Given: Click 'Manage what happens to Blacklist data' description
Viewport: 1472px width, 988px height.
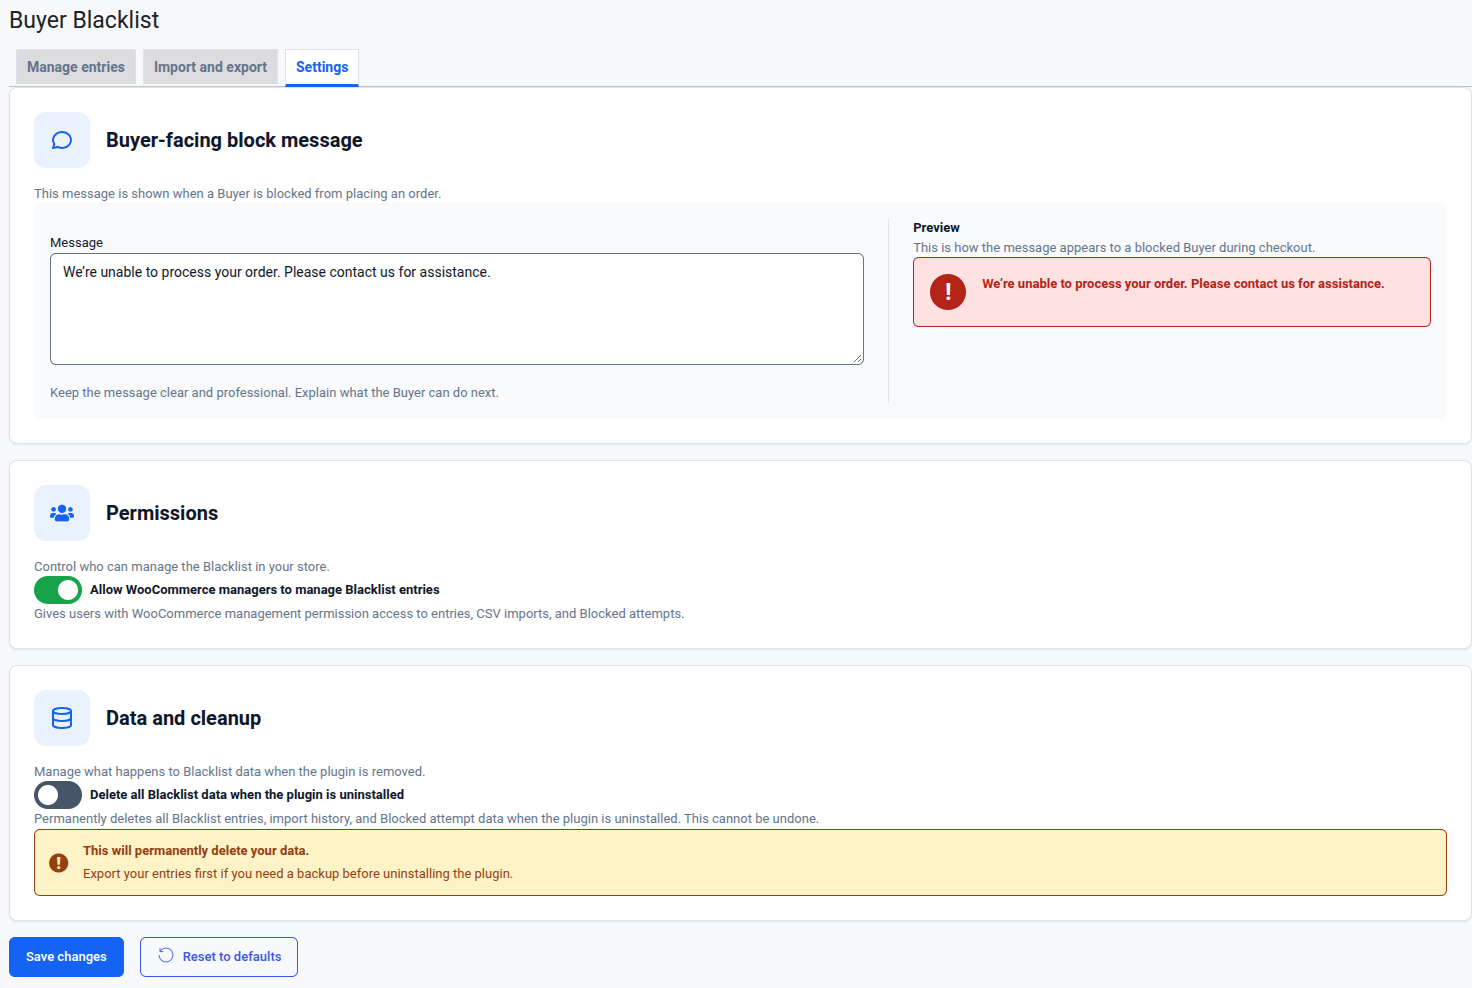Looking at the screenshot, I should (230, 772).
